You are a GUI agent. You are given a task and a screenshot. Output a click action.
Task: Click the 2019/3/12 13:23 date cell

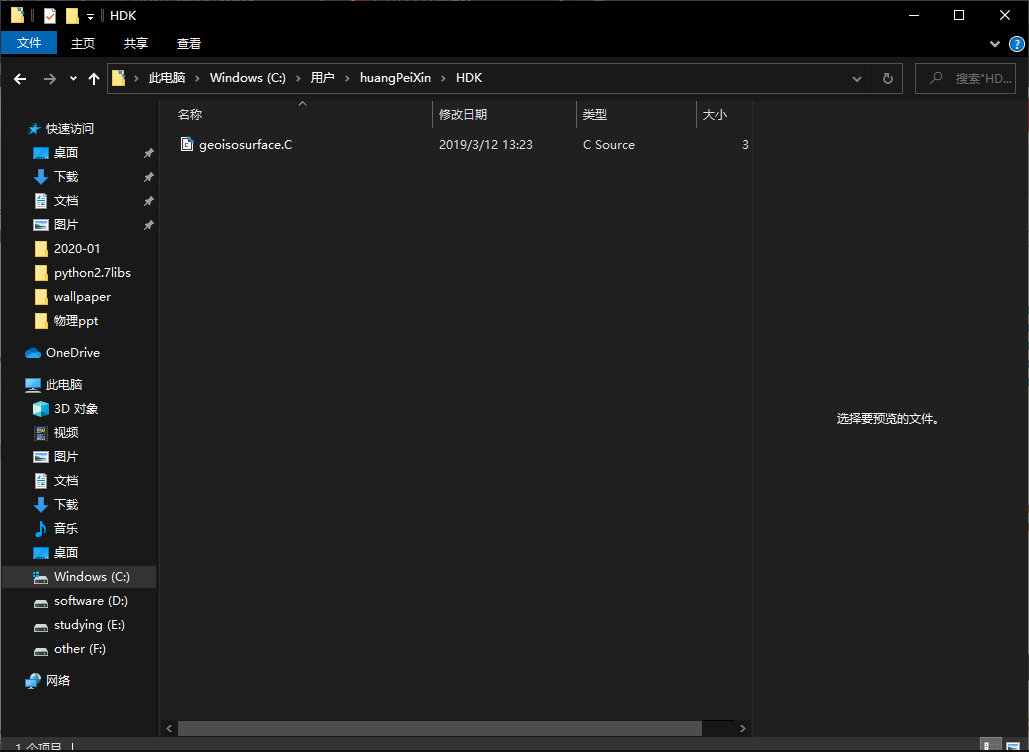[x=486, y=144]
